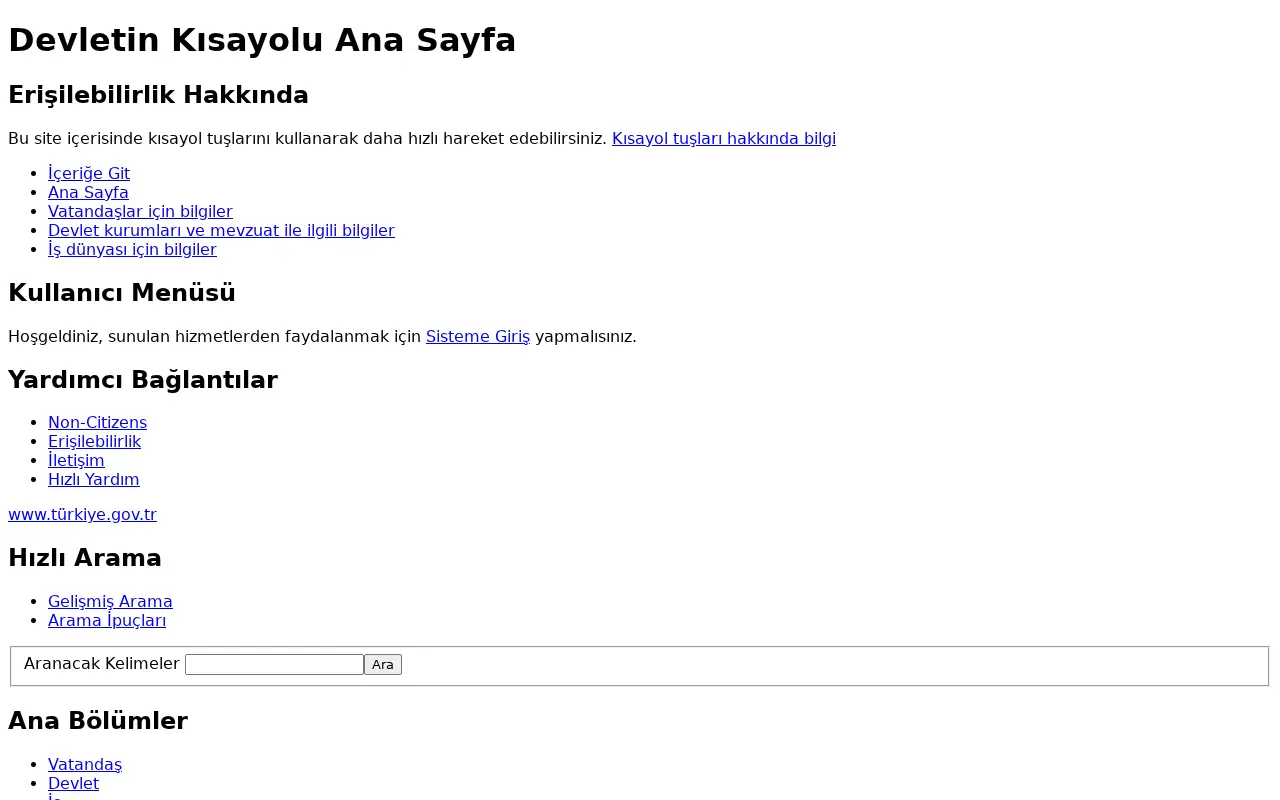Viewport: 1280px width, 800px height.
Task: Open the Devlet section link
Action: 73,784
